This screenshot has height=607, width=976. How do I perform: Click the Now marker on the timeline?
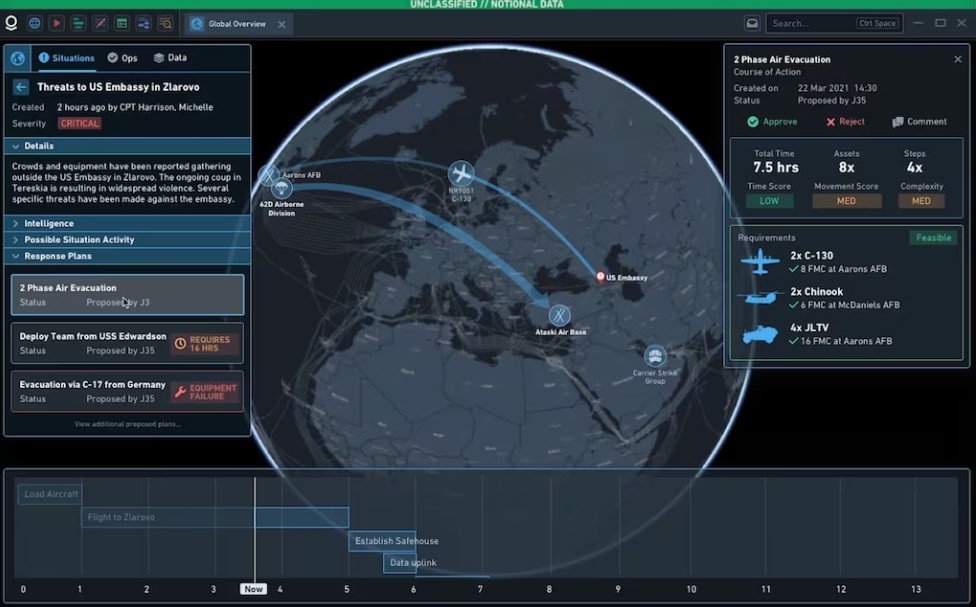[254, 589]
